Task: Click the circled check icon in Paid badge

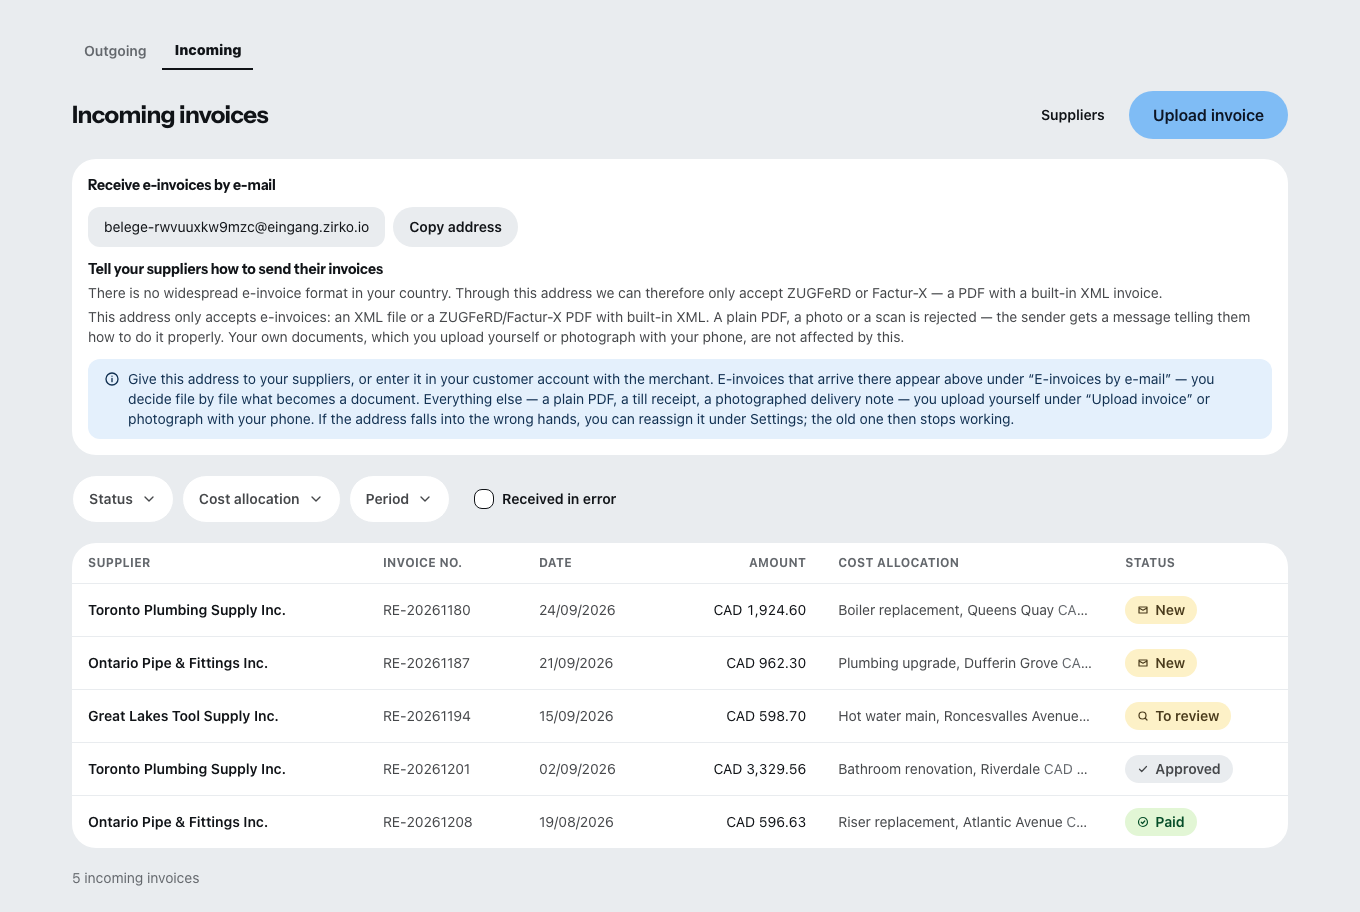Action: (1143, 822)
